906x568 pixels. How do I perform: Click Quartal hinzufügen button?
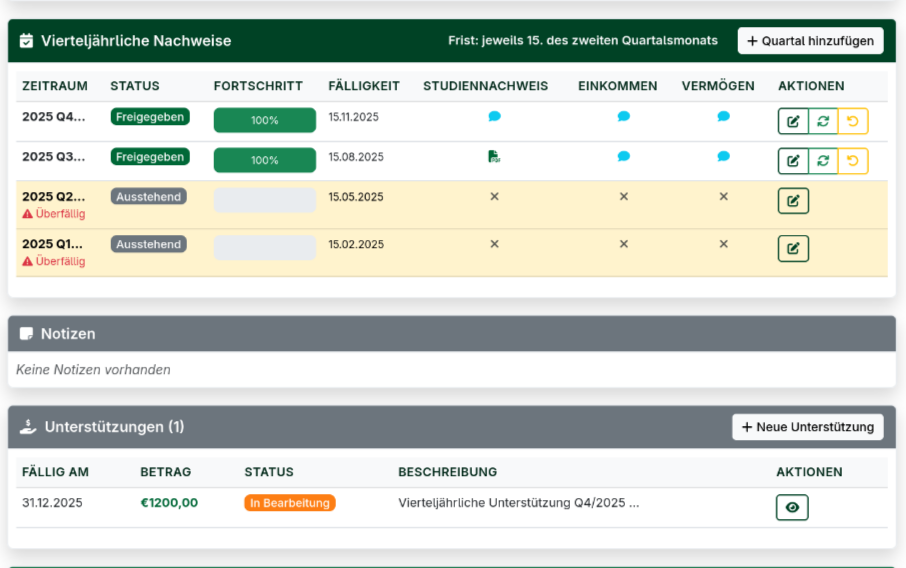pyautogui.click(x=810, y=41)
